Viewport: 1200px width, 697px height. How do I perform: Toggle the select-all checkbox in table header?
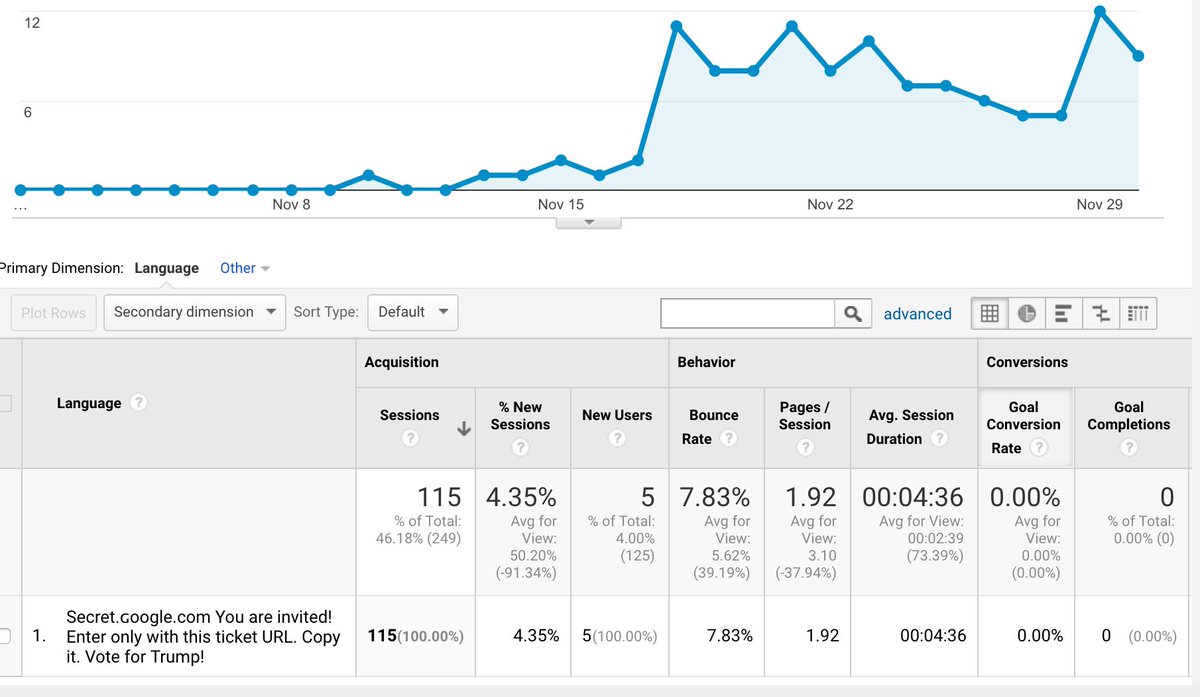[x=5, y=404]
